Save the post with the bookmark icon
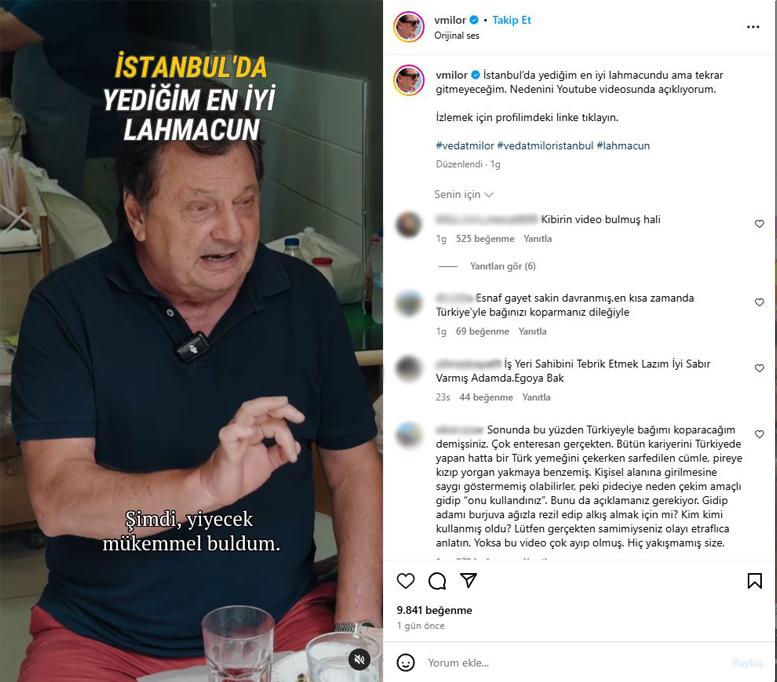The height and width of the screenshot is (682, 777). [755, 580]
